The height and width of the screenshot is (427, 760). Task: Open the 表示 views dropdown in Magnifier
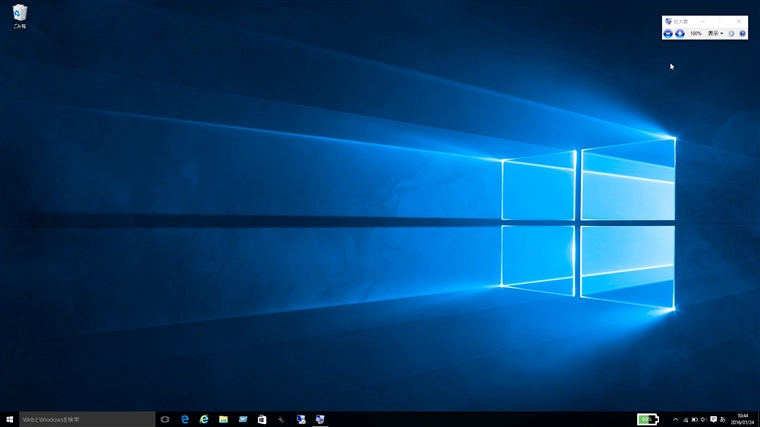(715, 33)
